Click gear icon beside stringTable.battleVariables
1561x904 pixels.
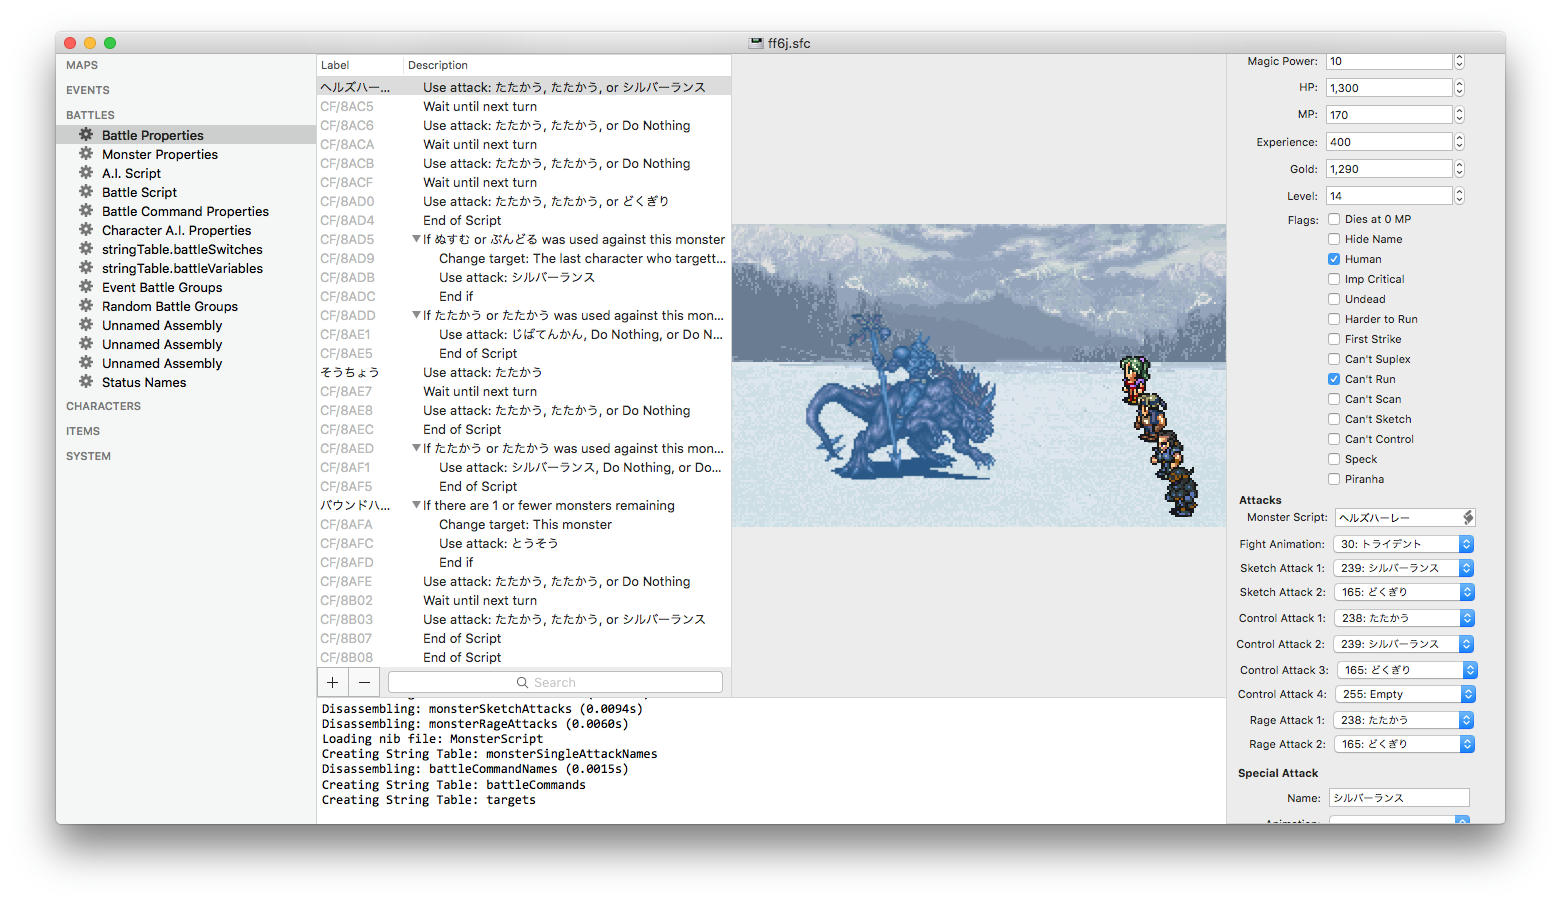coord(86,268)
